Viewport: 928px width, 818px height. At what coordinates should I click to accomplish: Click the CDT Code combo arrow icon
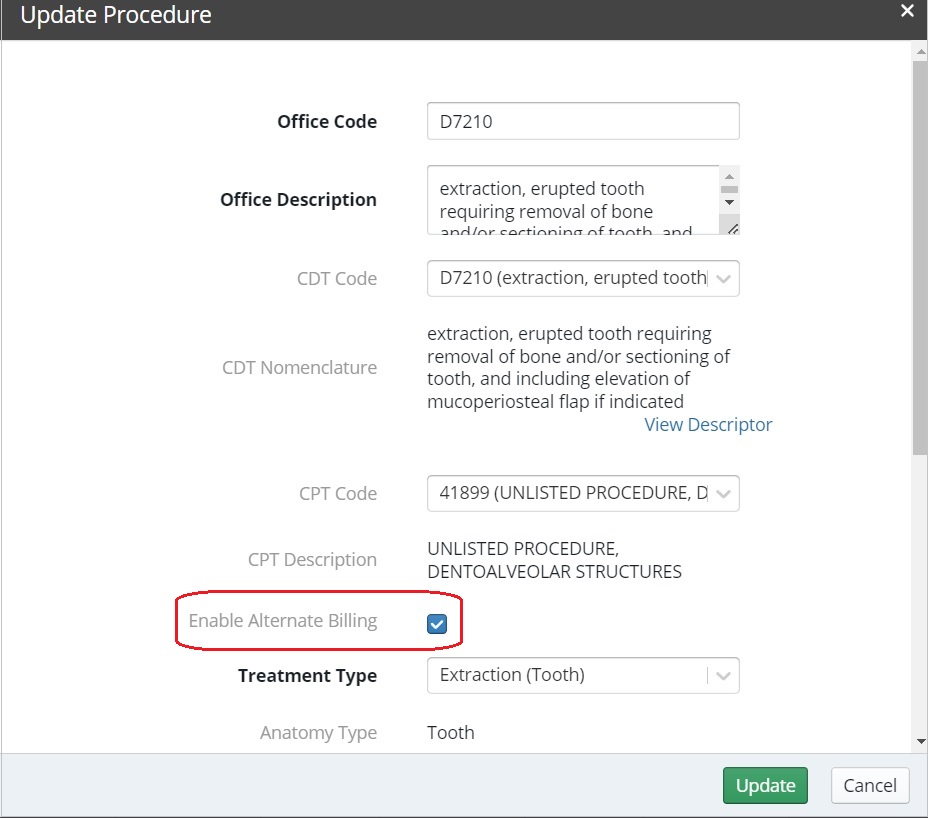[724, 278]
